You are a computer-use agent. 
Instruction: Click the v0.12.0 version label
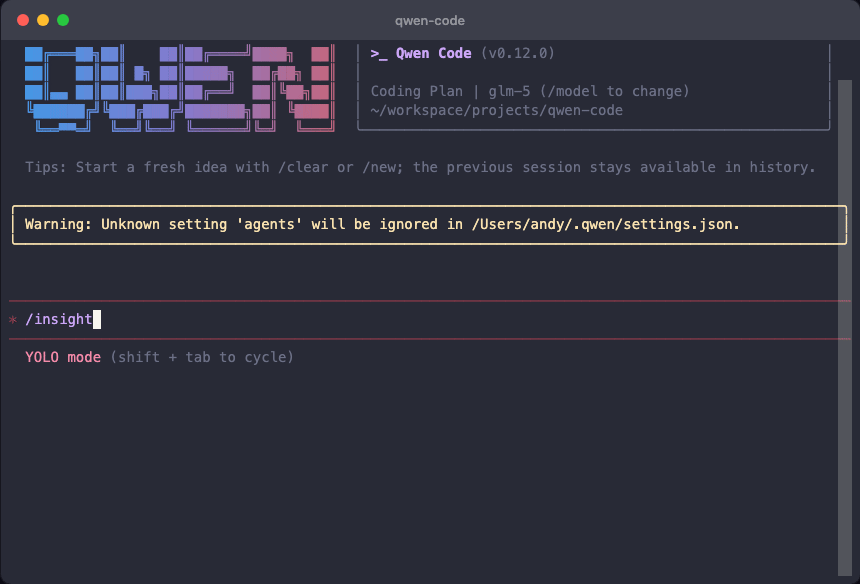pyautogui.click(x=518, y=53)
